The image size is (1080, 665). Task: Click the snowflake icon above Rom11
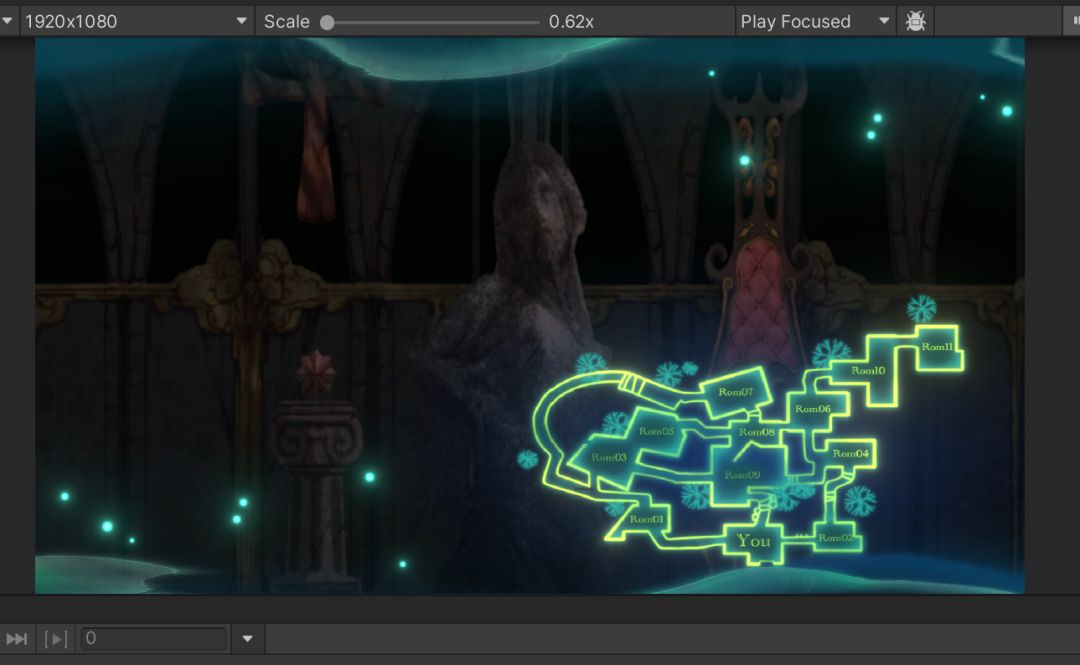point(921,309)
